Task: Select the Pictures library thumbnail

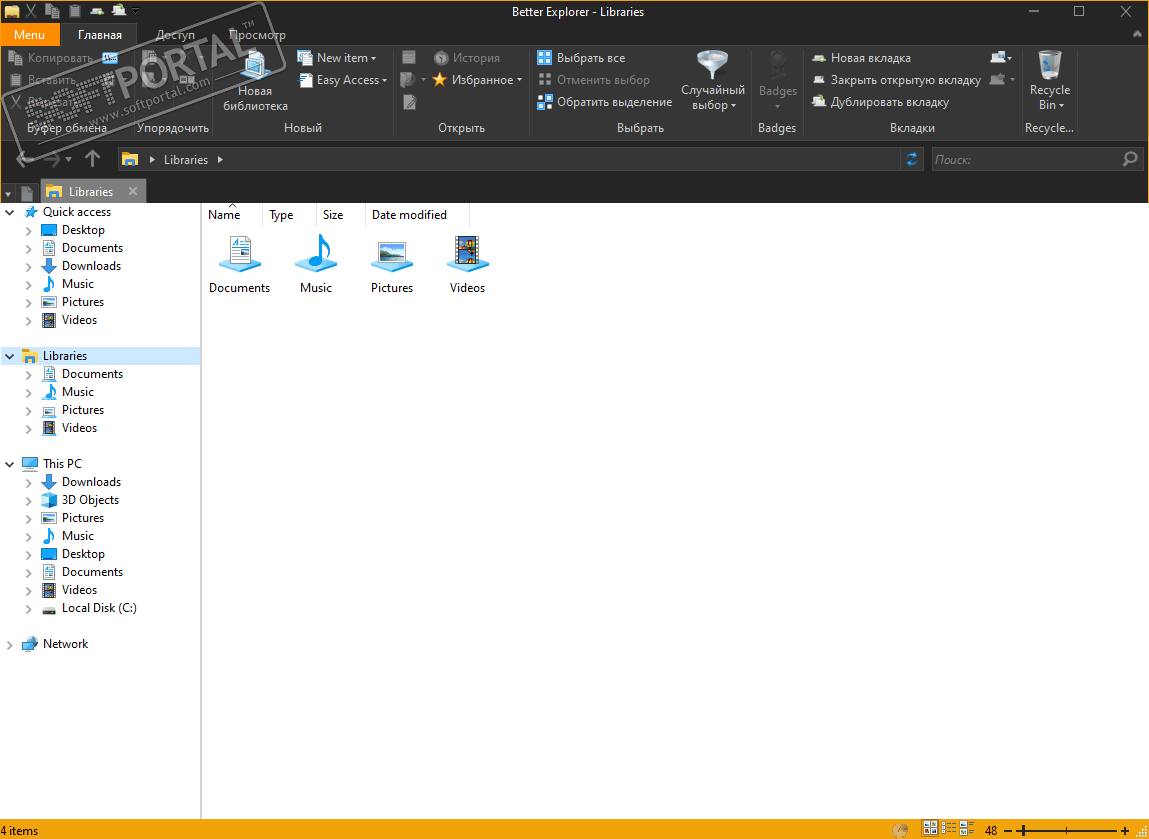Action: (x=392, y=264)
